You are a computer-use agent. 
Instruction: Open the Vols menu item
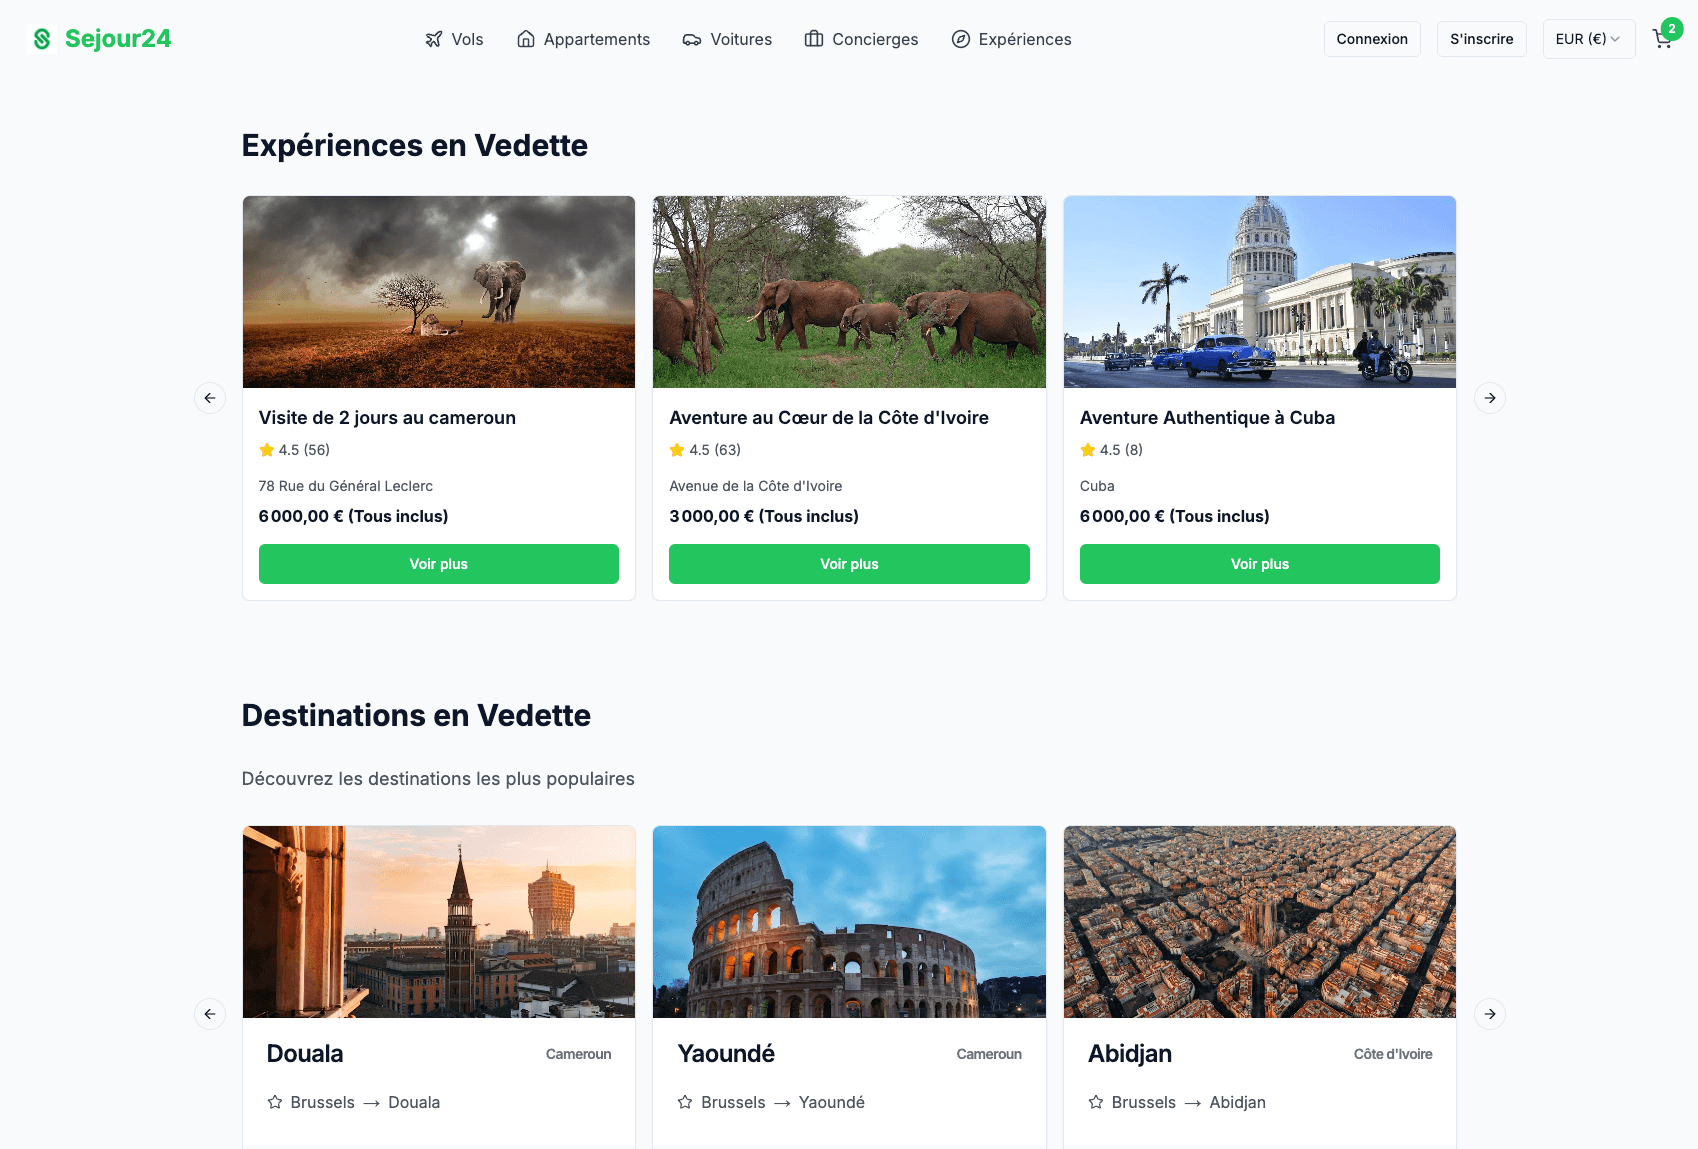[454, 39]
